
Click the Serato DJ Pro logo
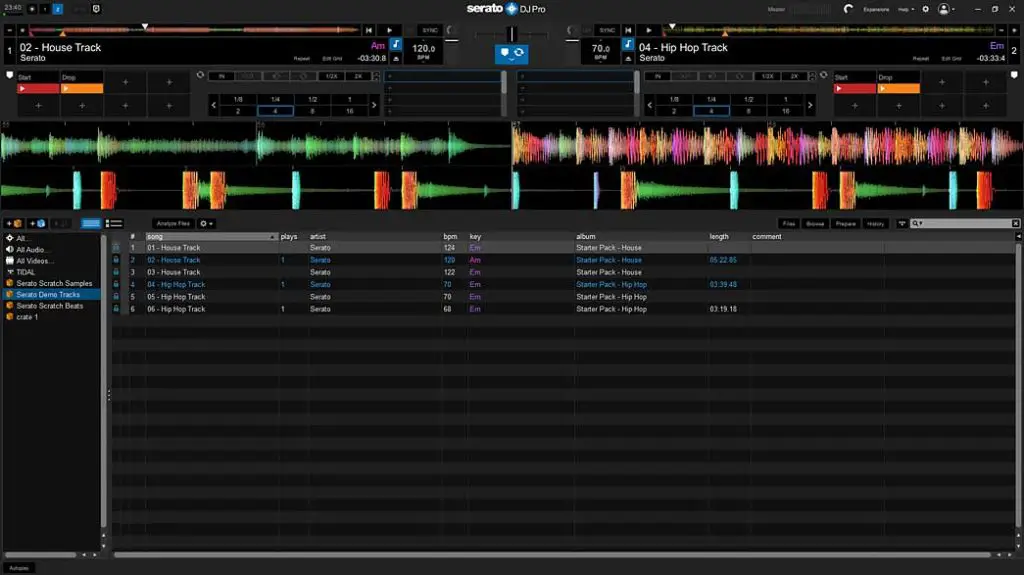tap(506, 9)
